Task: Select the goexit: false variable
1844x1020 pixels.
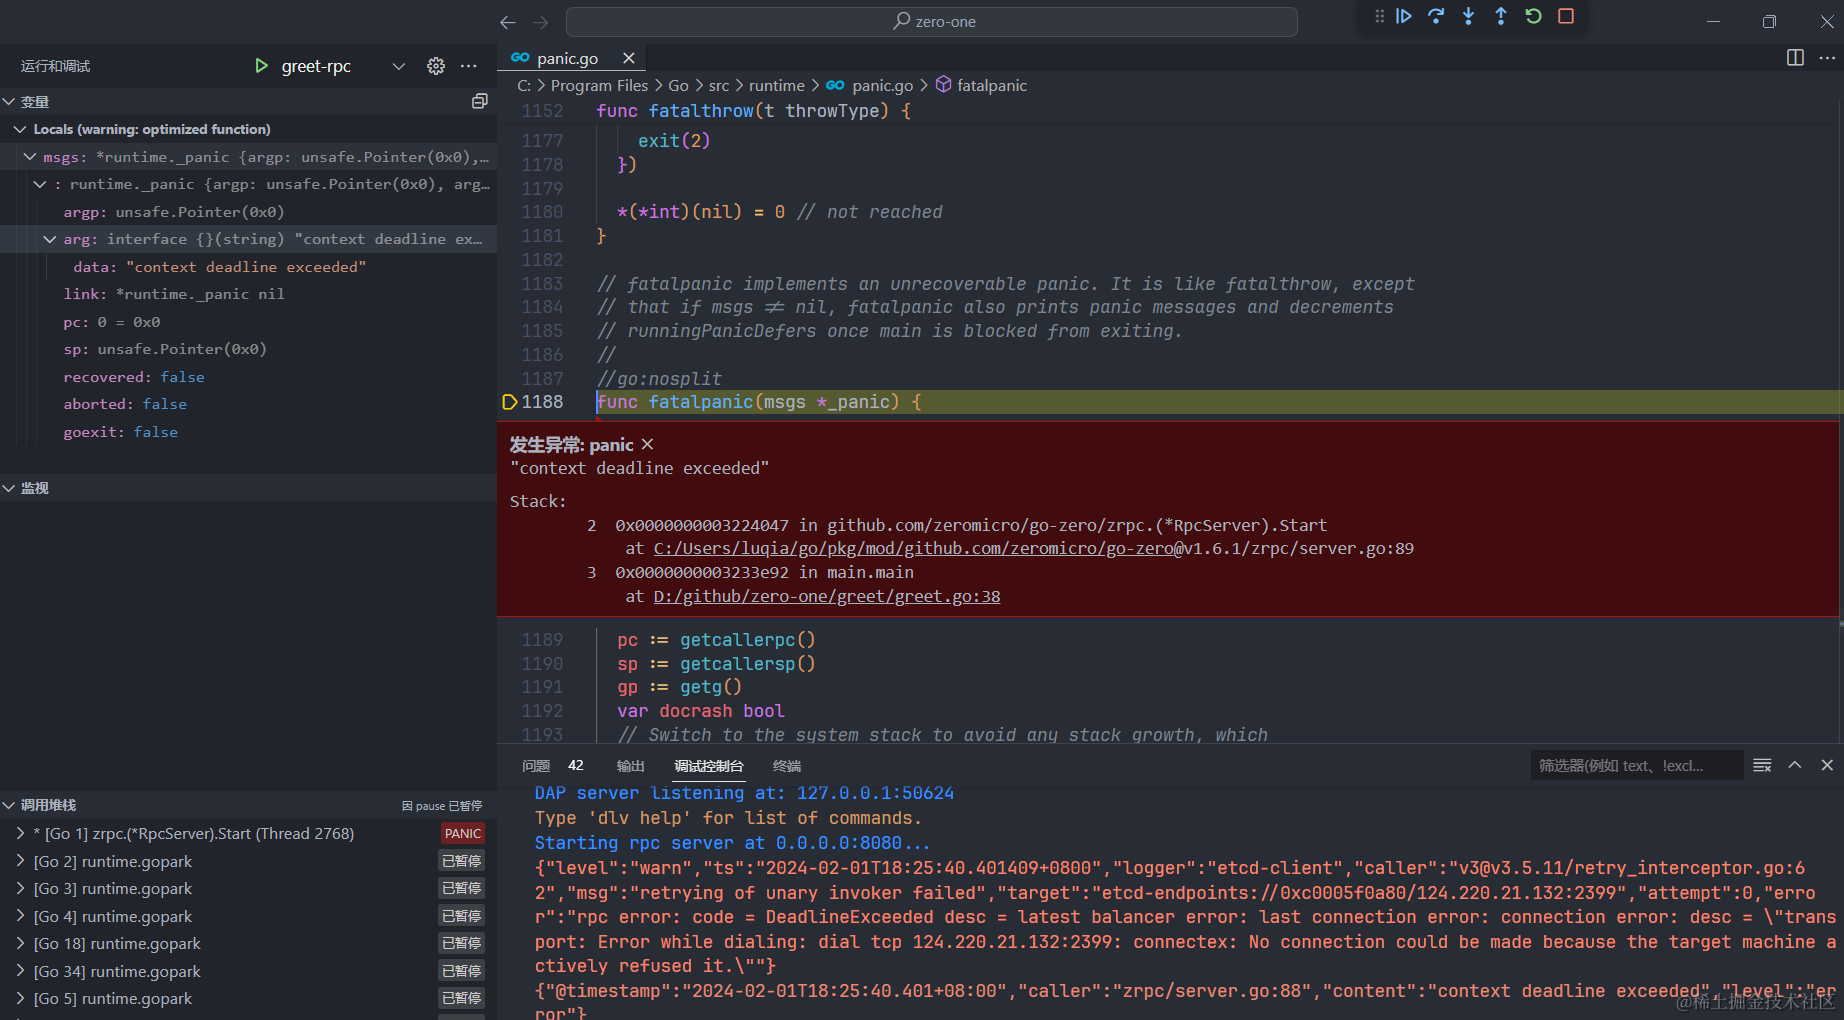Action: (248, 432)
